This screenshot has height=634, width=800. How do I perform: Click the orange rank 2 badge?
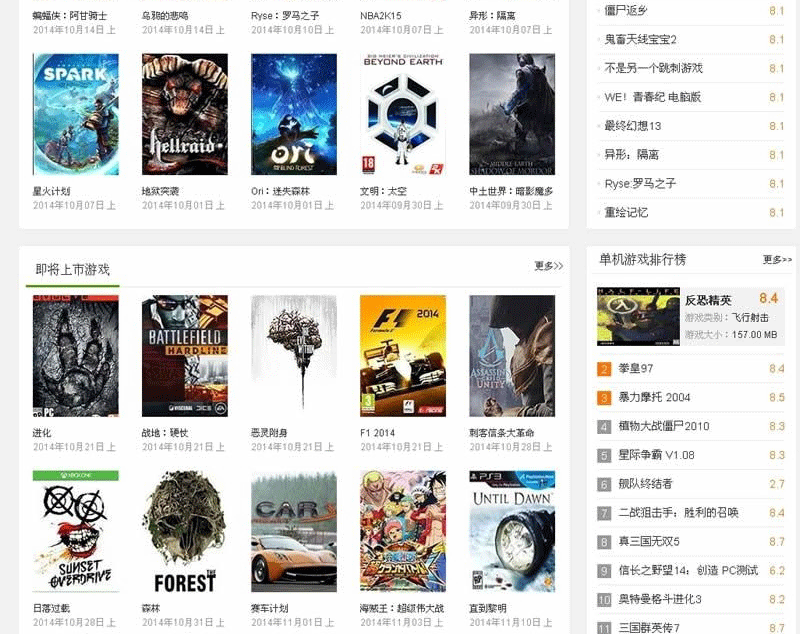point(604,369)
